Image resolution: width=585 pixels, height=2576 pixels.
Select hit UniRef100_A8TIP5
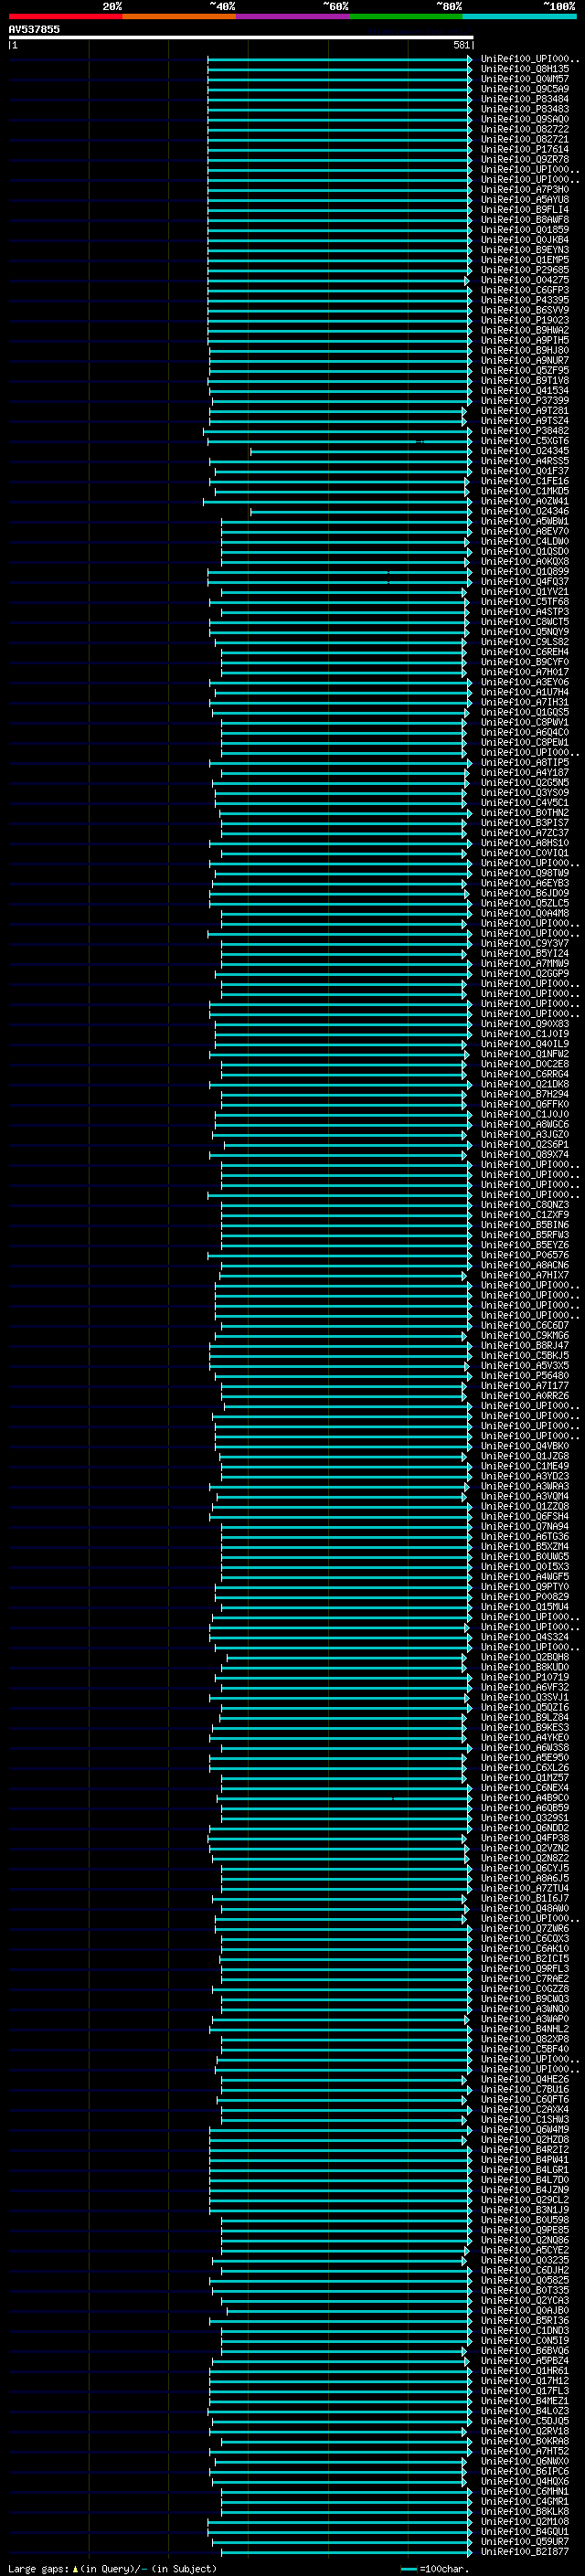tap(524, 762)
